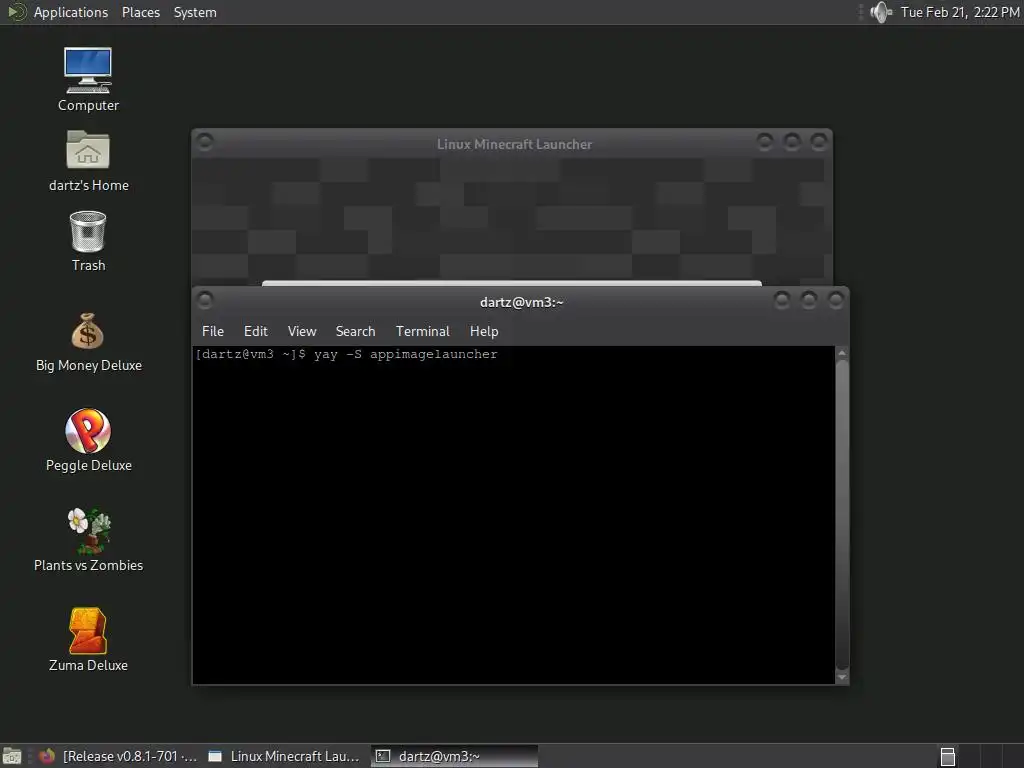The width and height of the screenshot is (1024, 768).
Task: Close the dartz@vm3:~ terminal window
Action: [835, 300]
